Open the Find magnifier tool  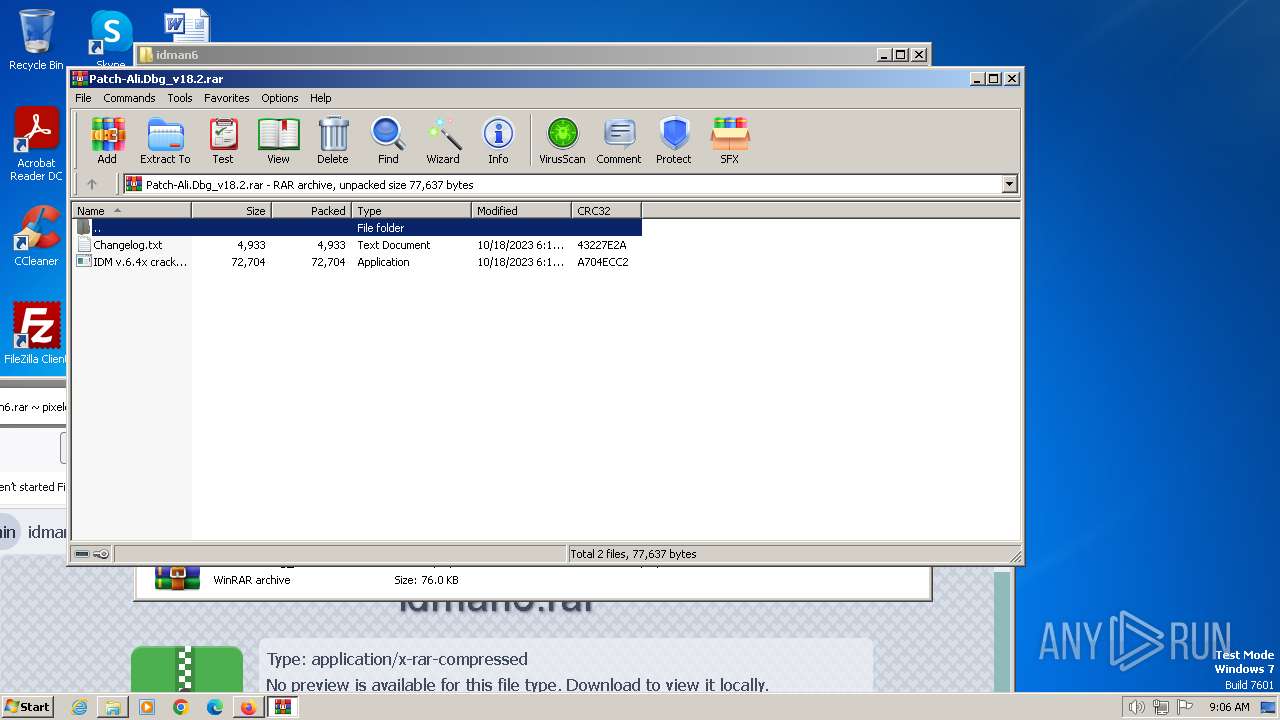tap(388, 140)
